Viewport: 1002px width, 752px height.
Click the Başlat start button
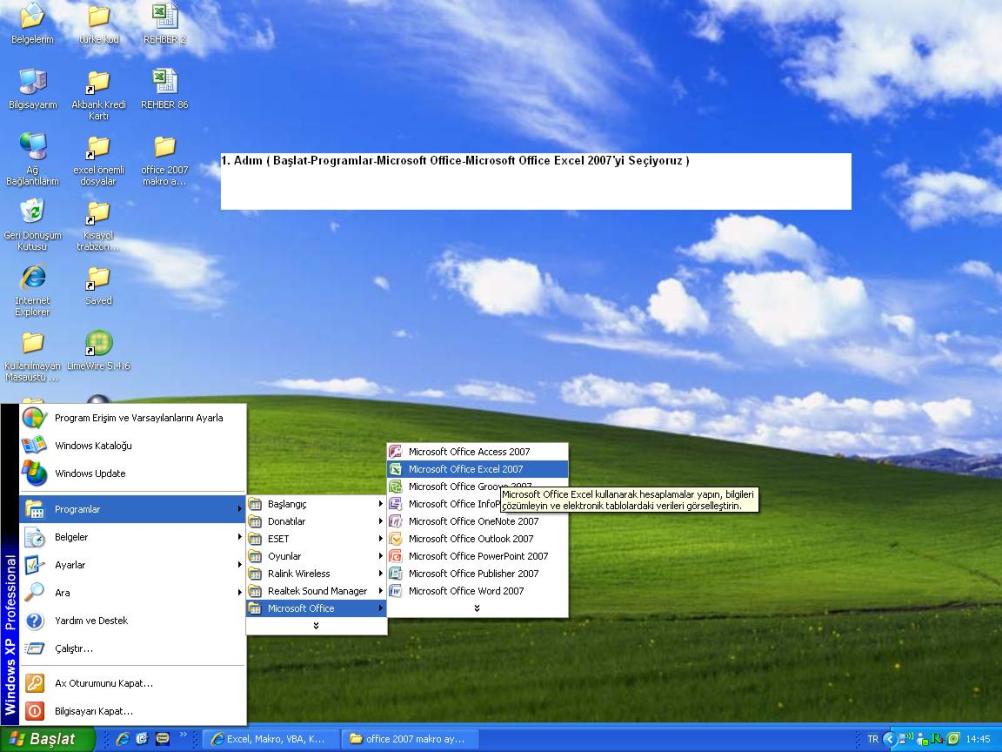pyautogui.click(x=47, y=739)
